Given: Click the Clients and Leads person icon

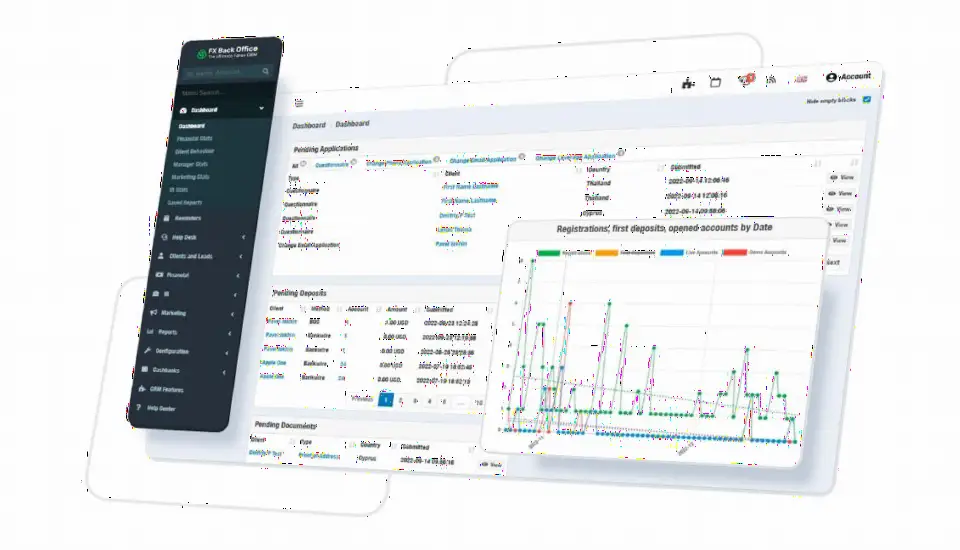Looking at the screenshot, I should (161, 255).
